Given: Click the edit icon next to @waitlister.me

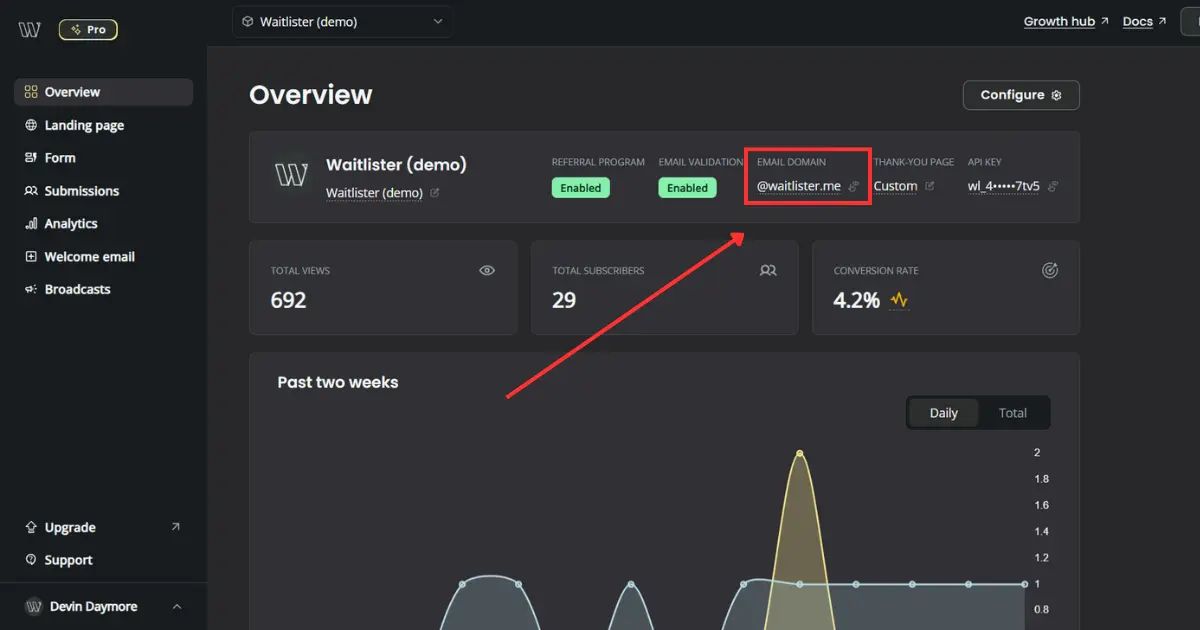Looking at the screenshot, I should (x=853, y=186).
